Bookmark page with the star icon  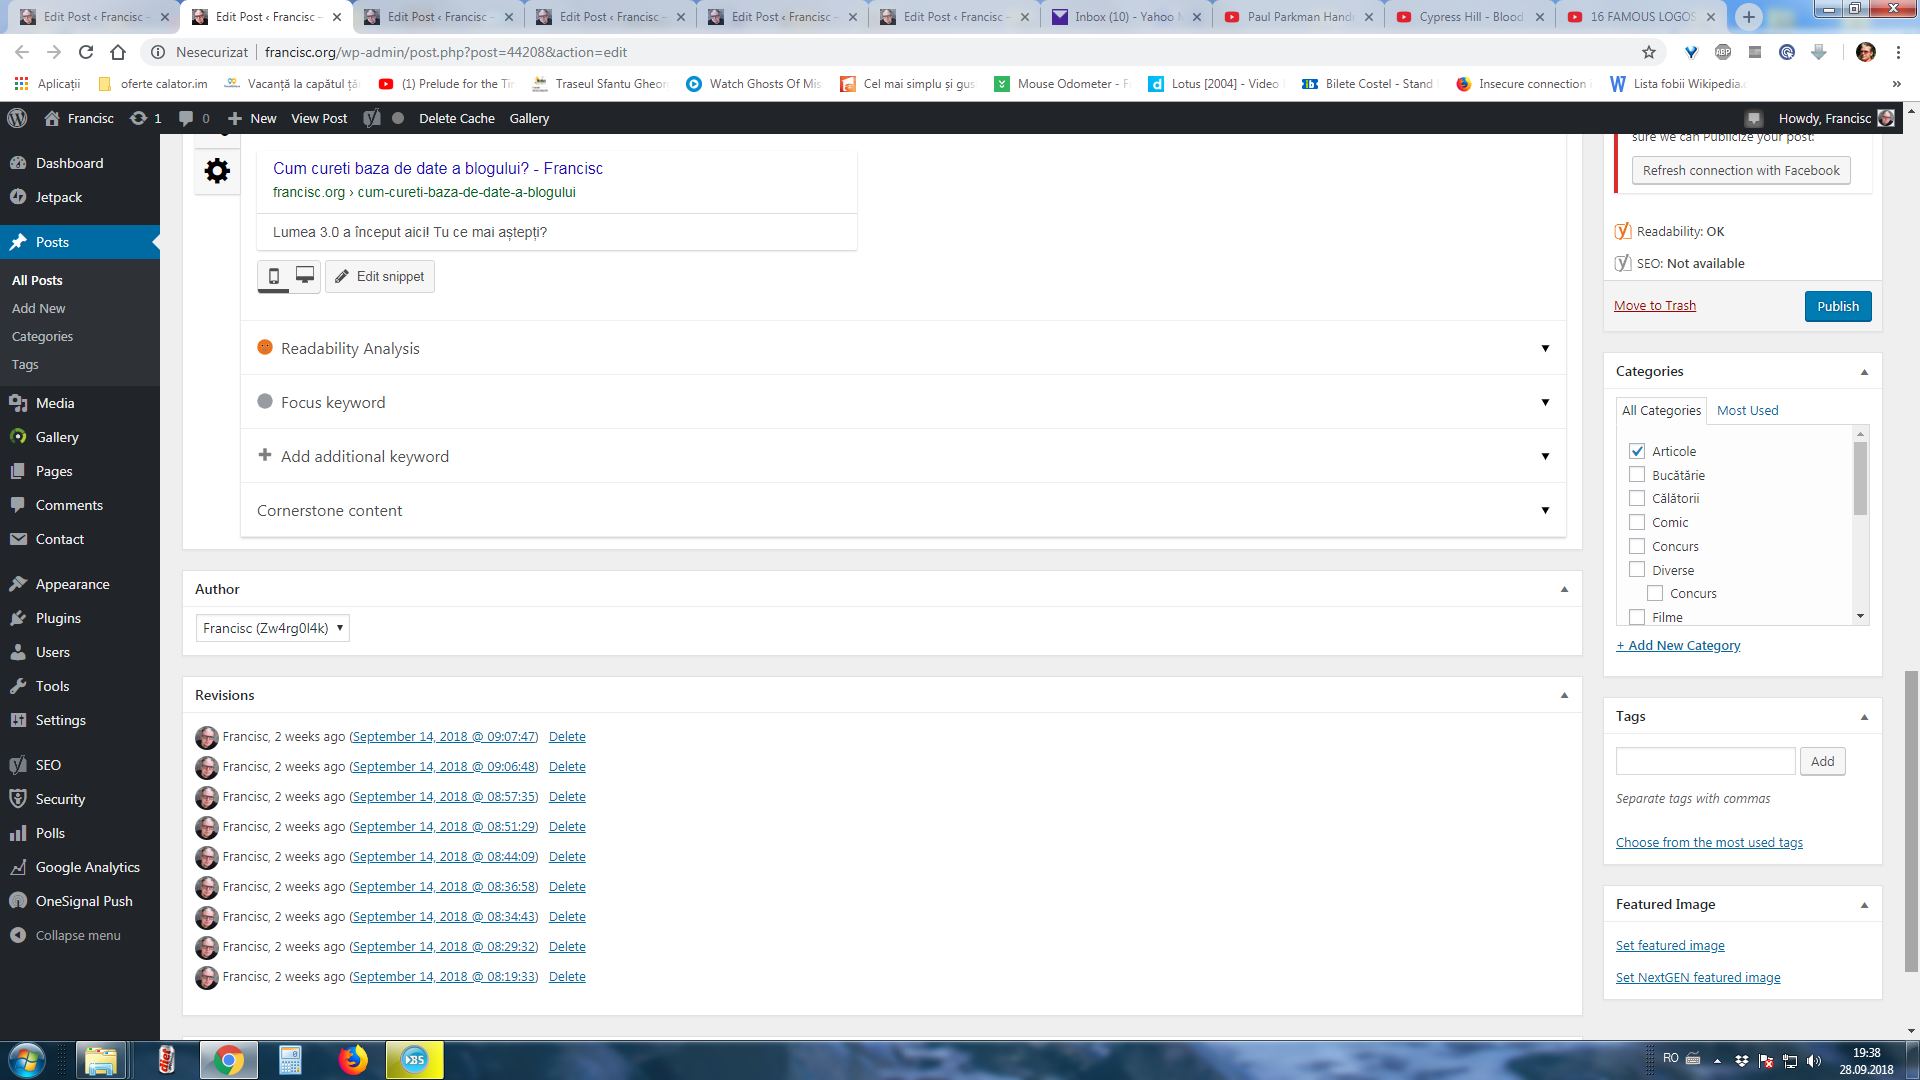coord(1649,52)
